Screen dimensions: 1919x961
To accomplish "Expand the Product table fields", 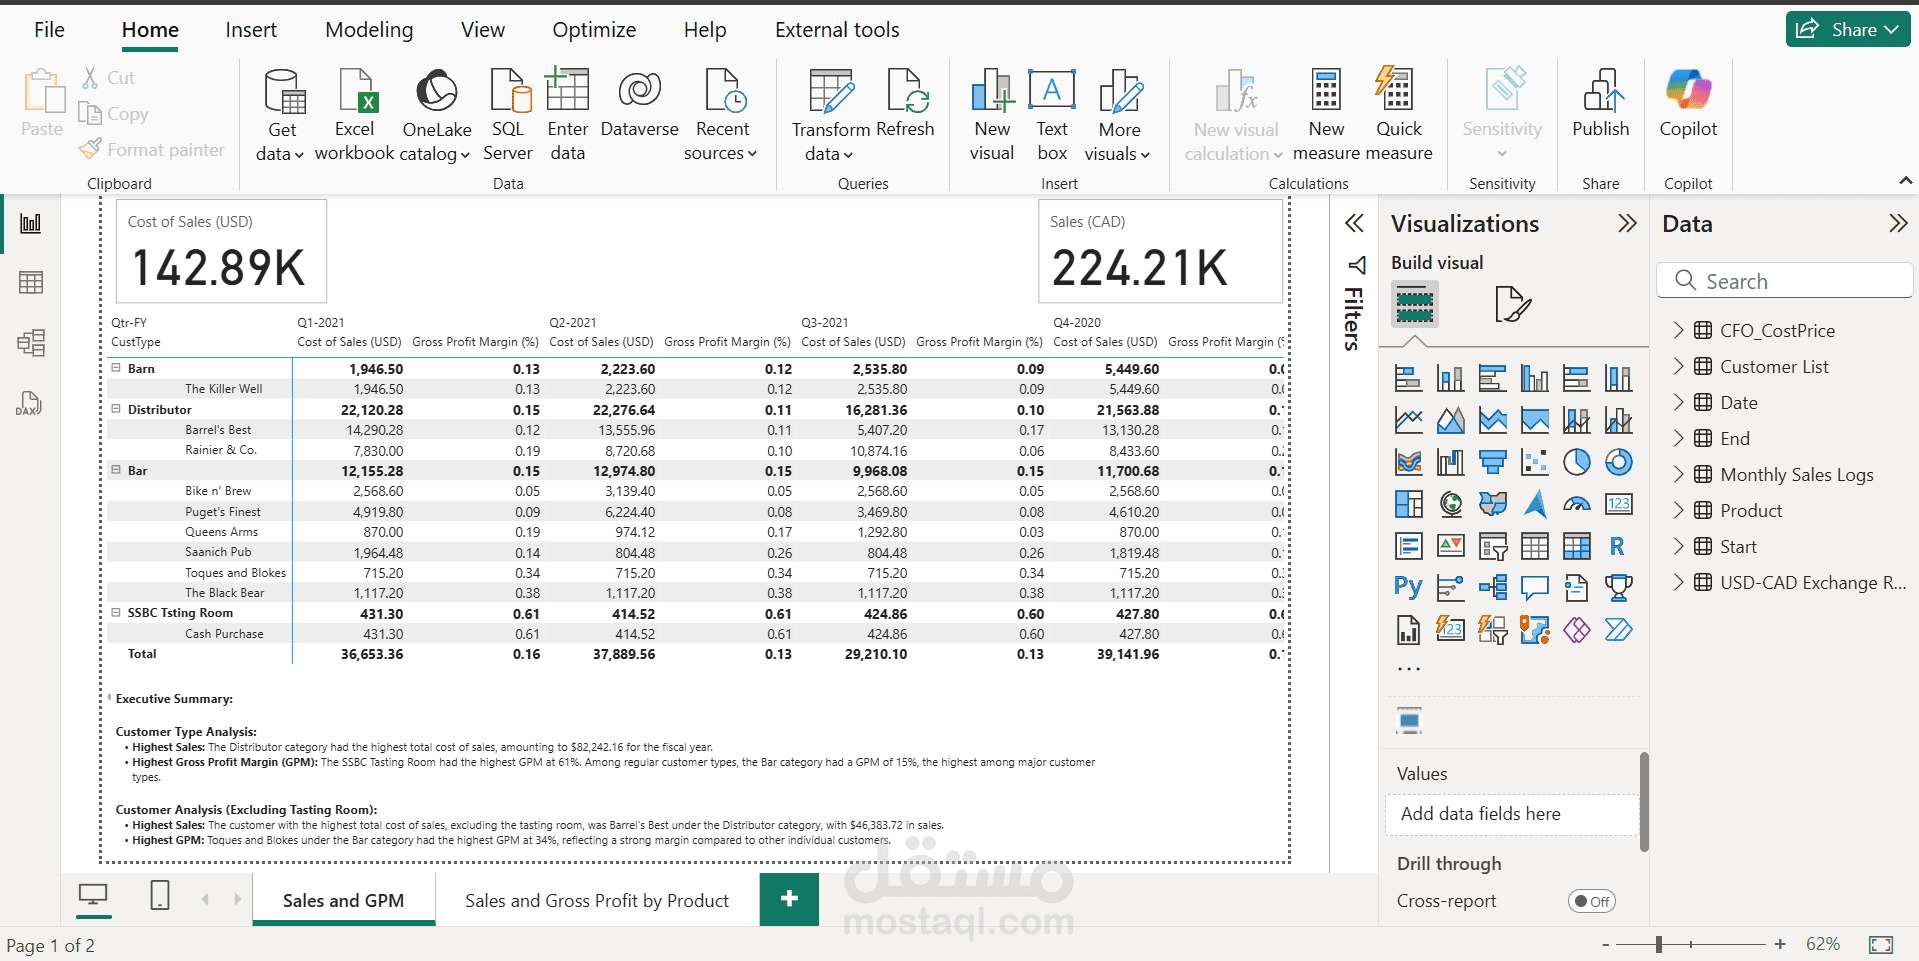I will pos(1679,510).
